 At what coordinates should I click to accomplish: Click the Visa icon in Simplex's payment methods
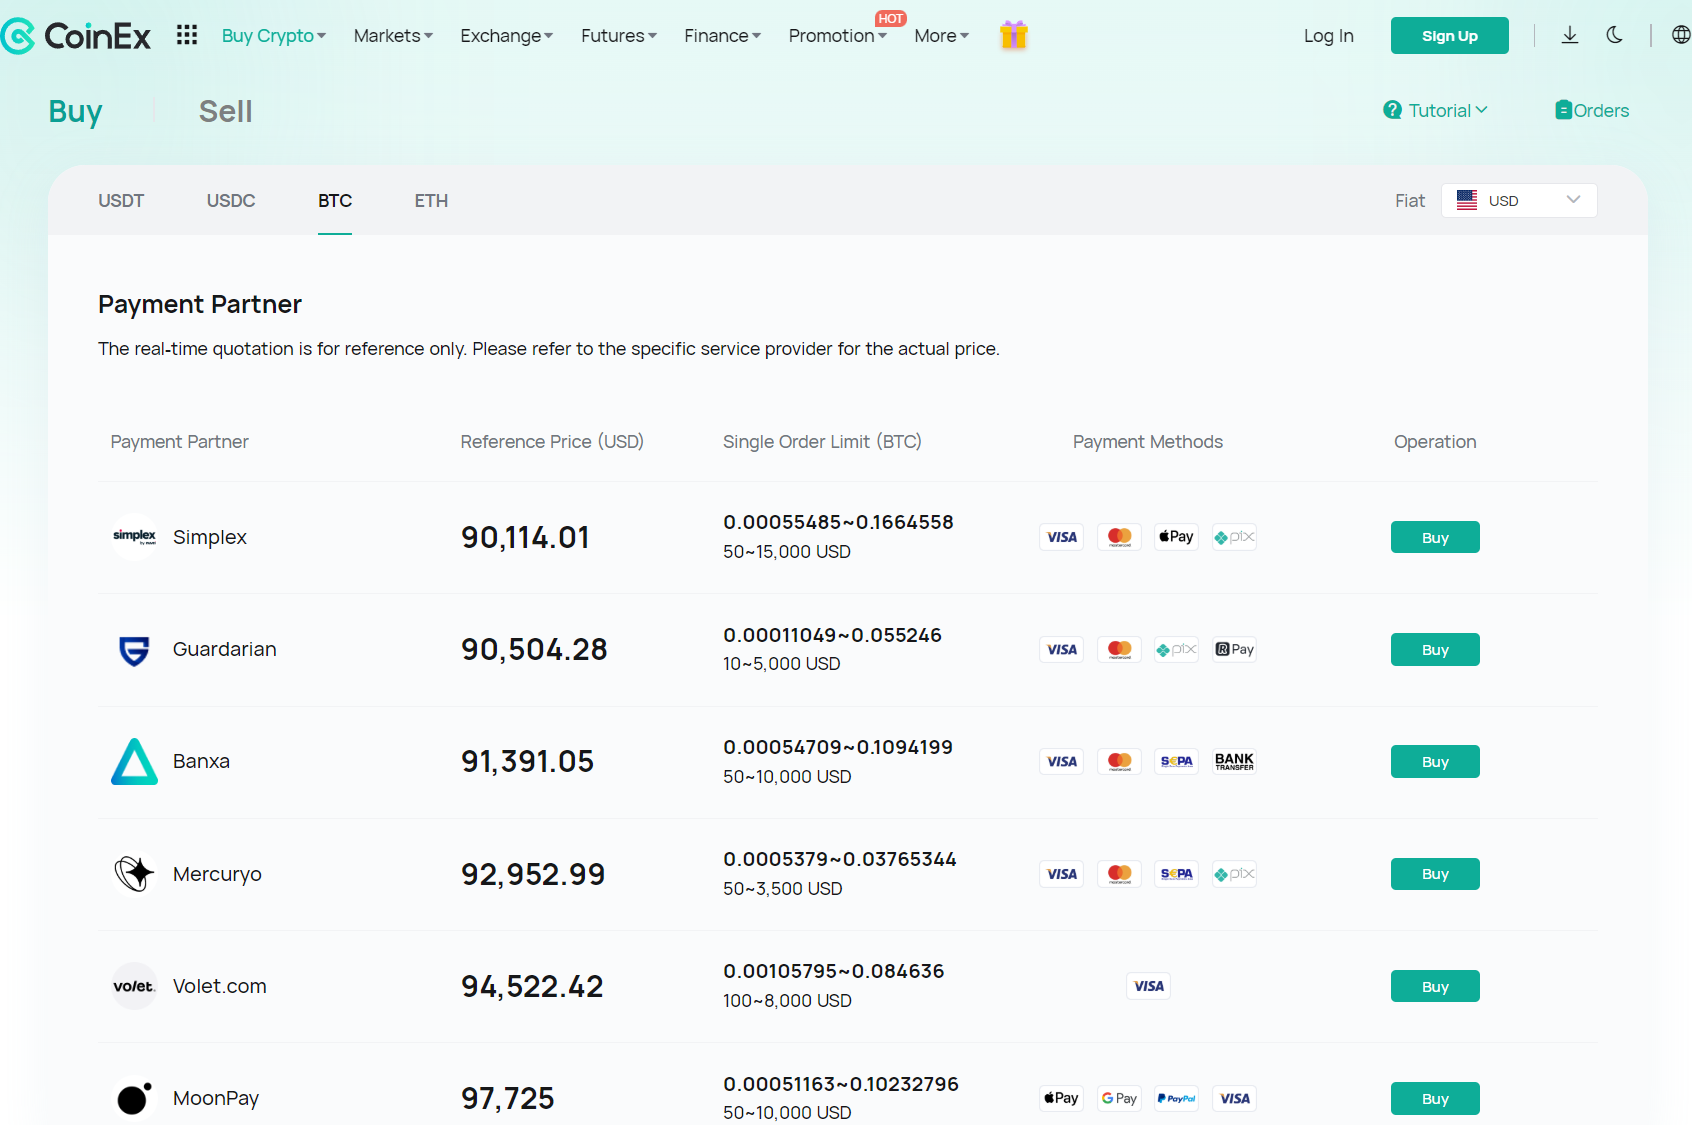[x=1061, y=537]
